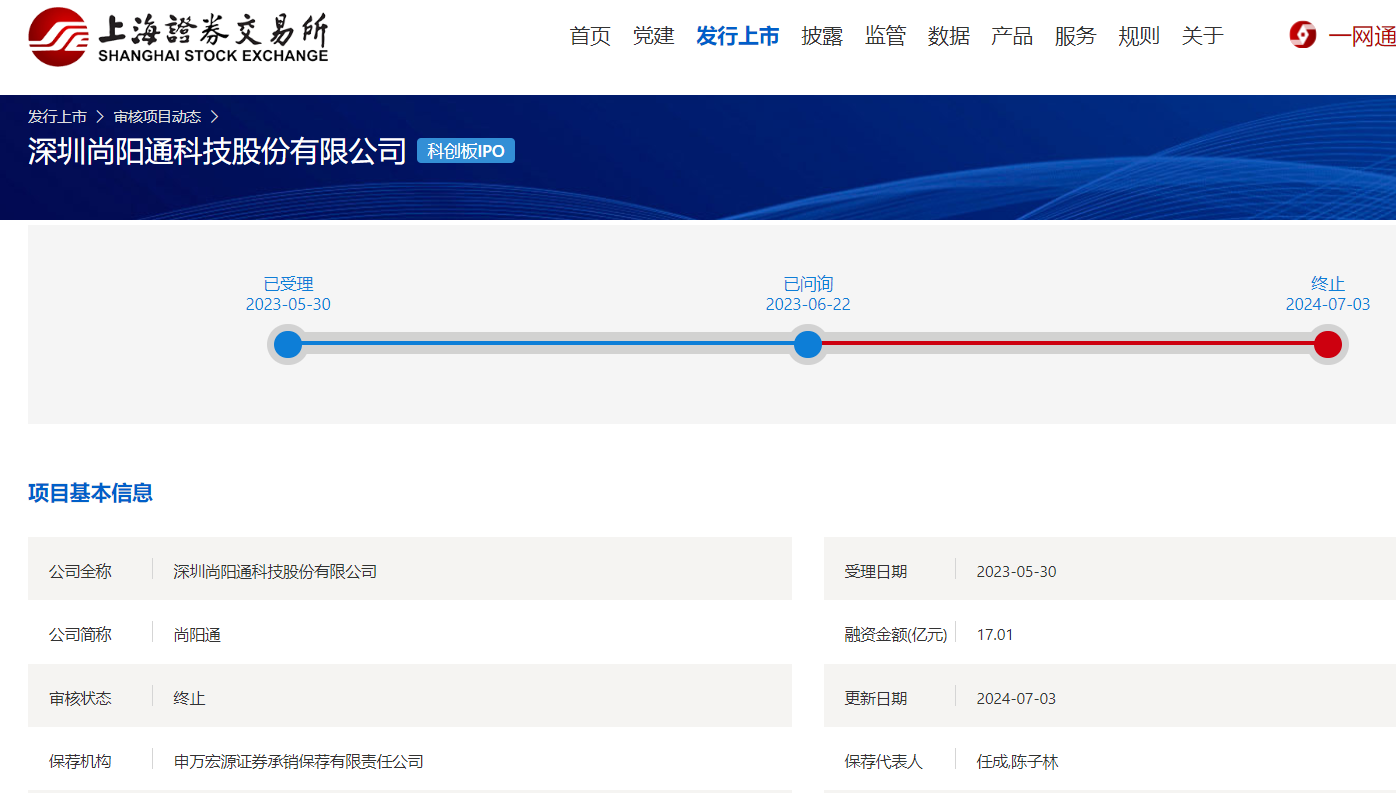Click the Shanghai Stock Exchange logo
The height and width of the screenshot is (793, 1396).
[x=178, y=36]
